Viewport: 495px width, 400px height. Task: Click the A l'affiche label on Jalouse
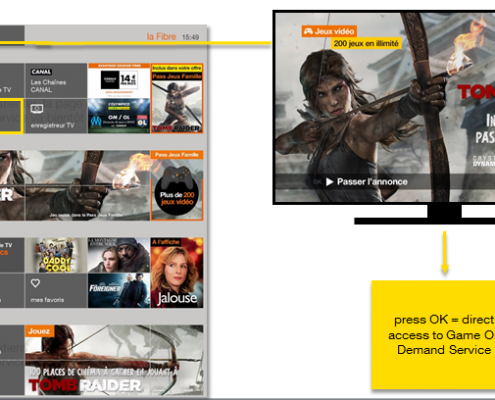(166, 242)
